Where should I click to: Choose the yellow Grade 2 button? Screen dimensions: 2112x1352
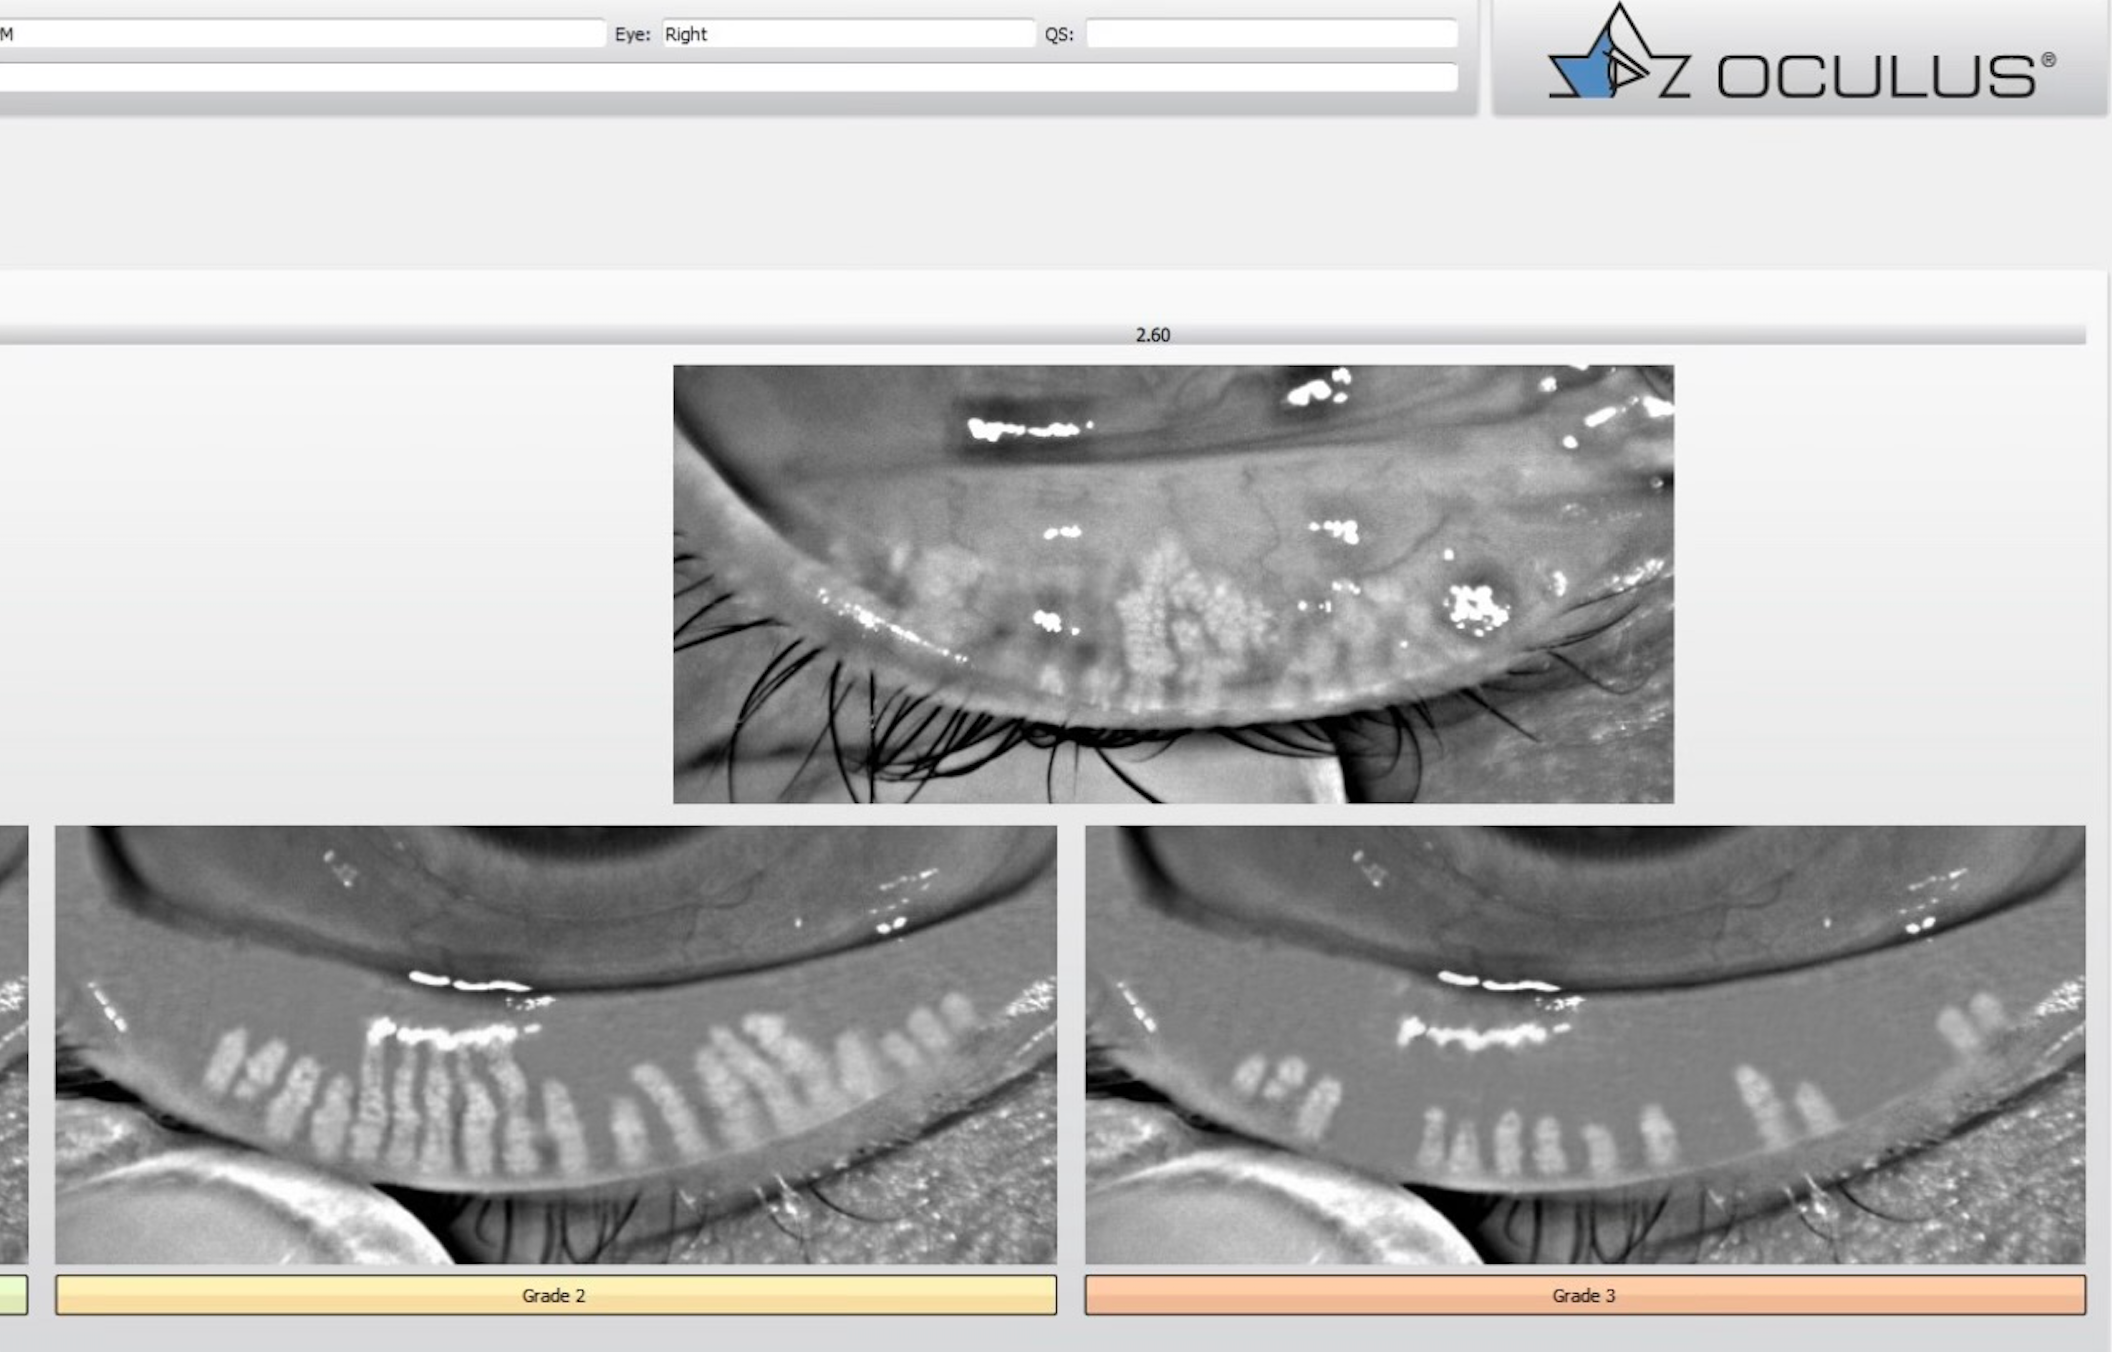[x=555, y=1295]
